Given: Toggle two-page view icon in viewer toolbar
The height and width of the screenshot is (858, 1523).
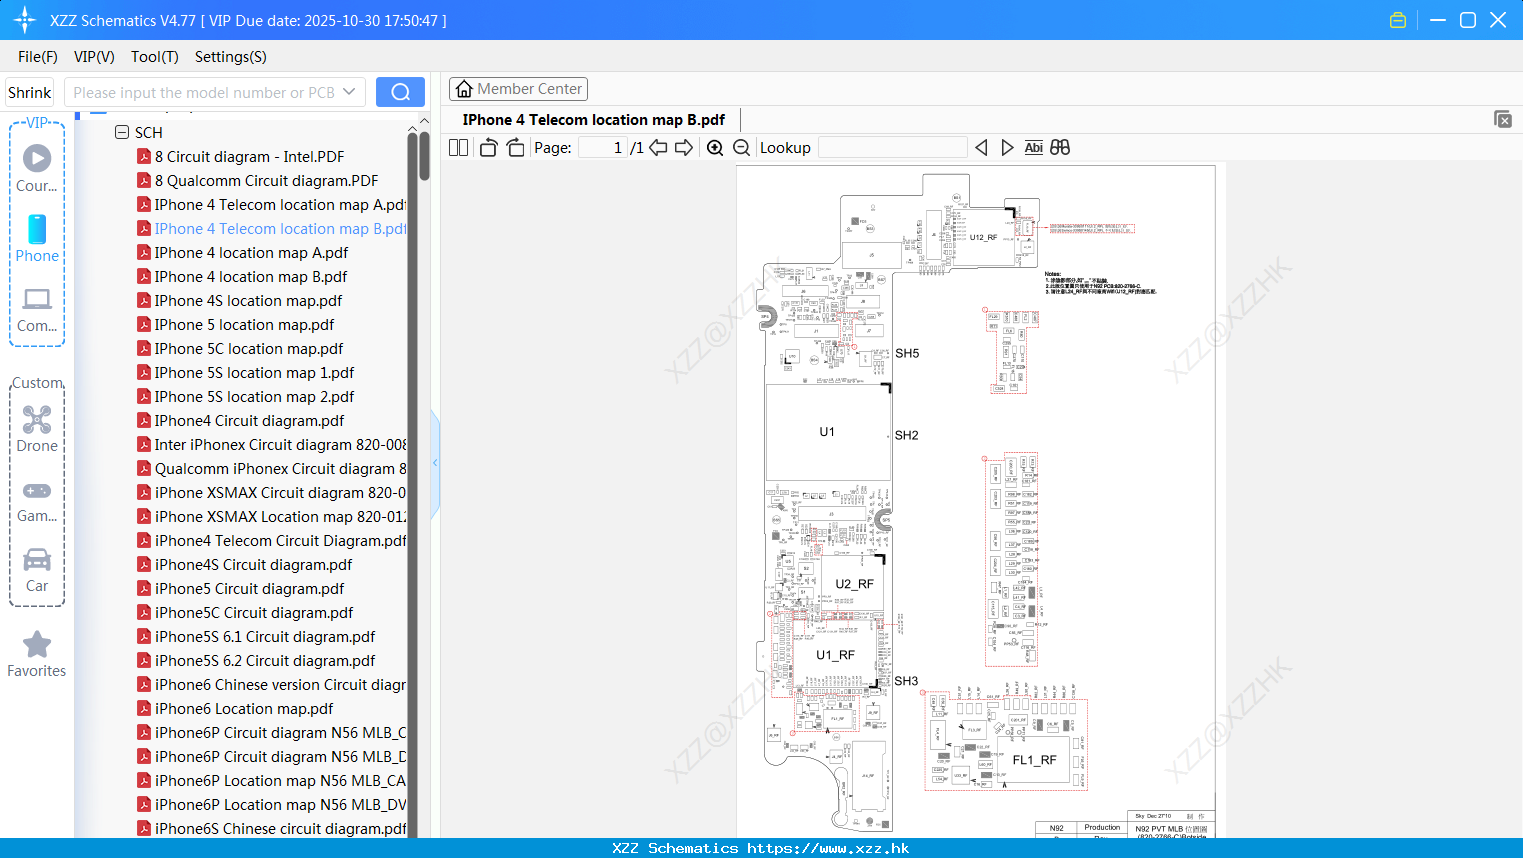Looking at the screenshot, I should 459,148.
